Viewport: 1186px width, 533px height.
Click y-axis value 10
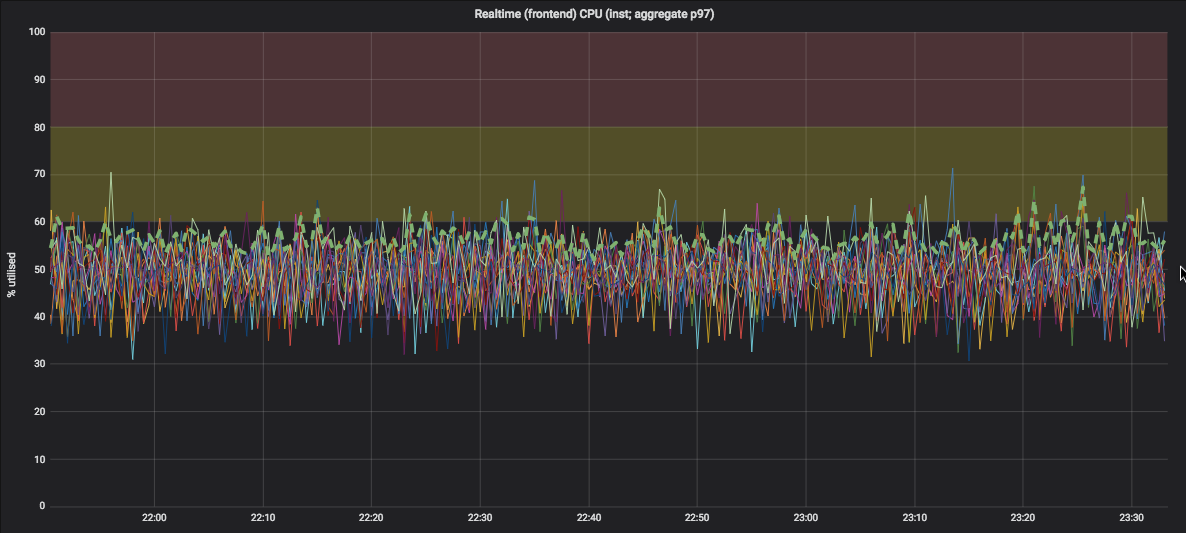coord(40,459)
